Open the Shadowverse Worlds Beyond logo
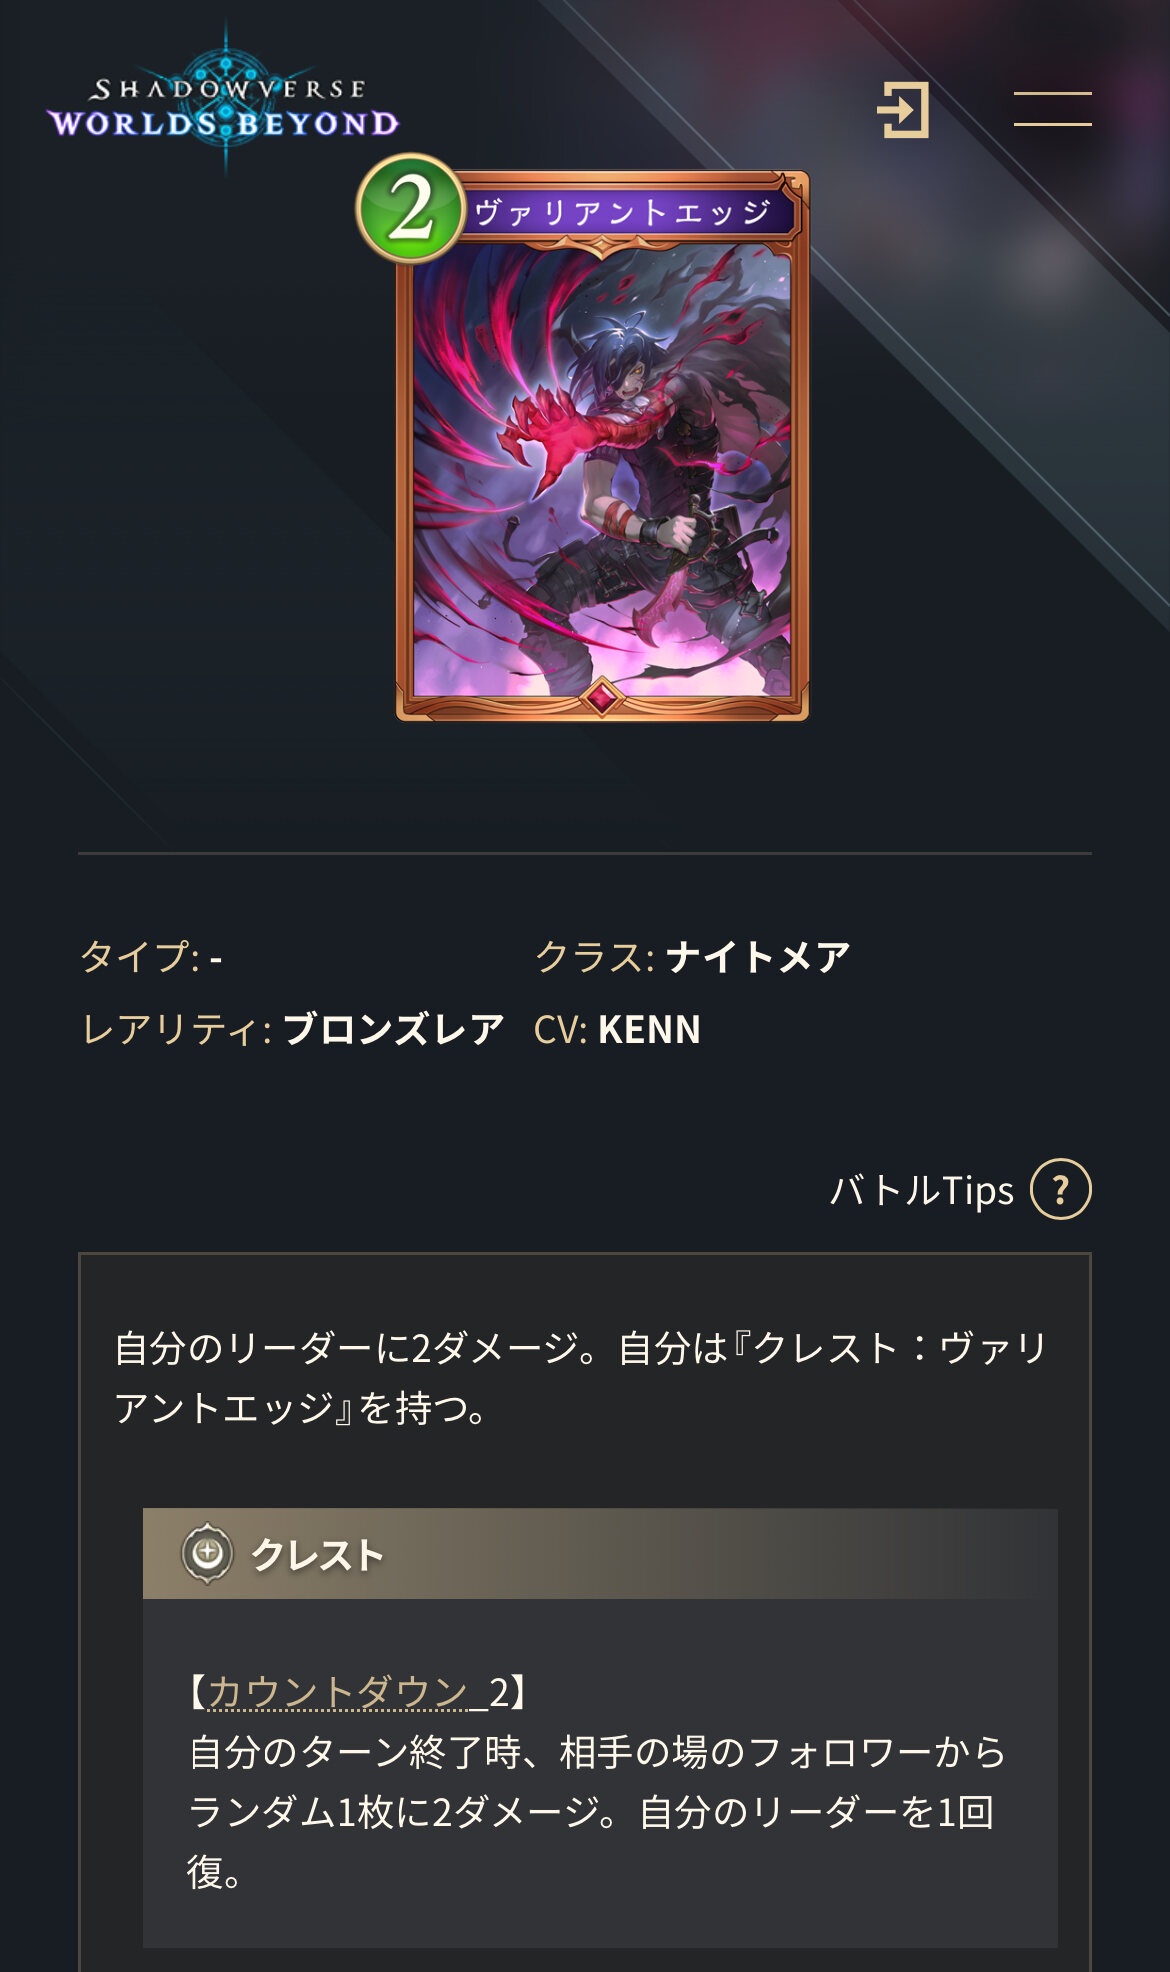Image resolution: width=1170 pixels, height=1972 pixels. point(223,102)
